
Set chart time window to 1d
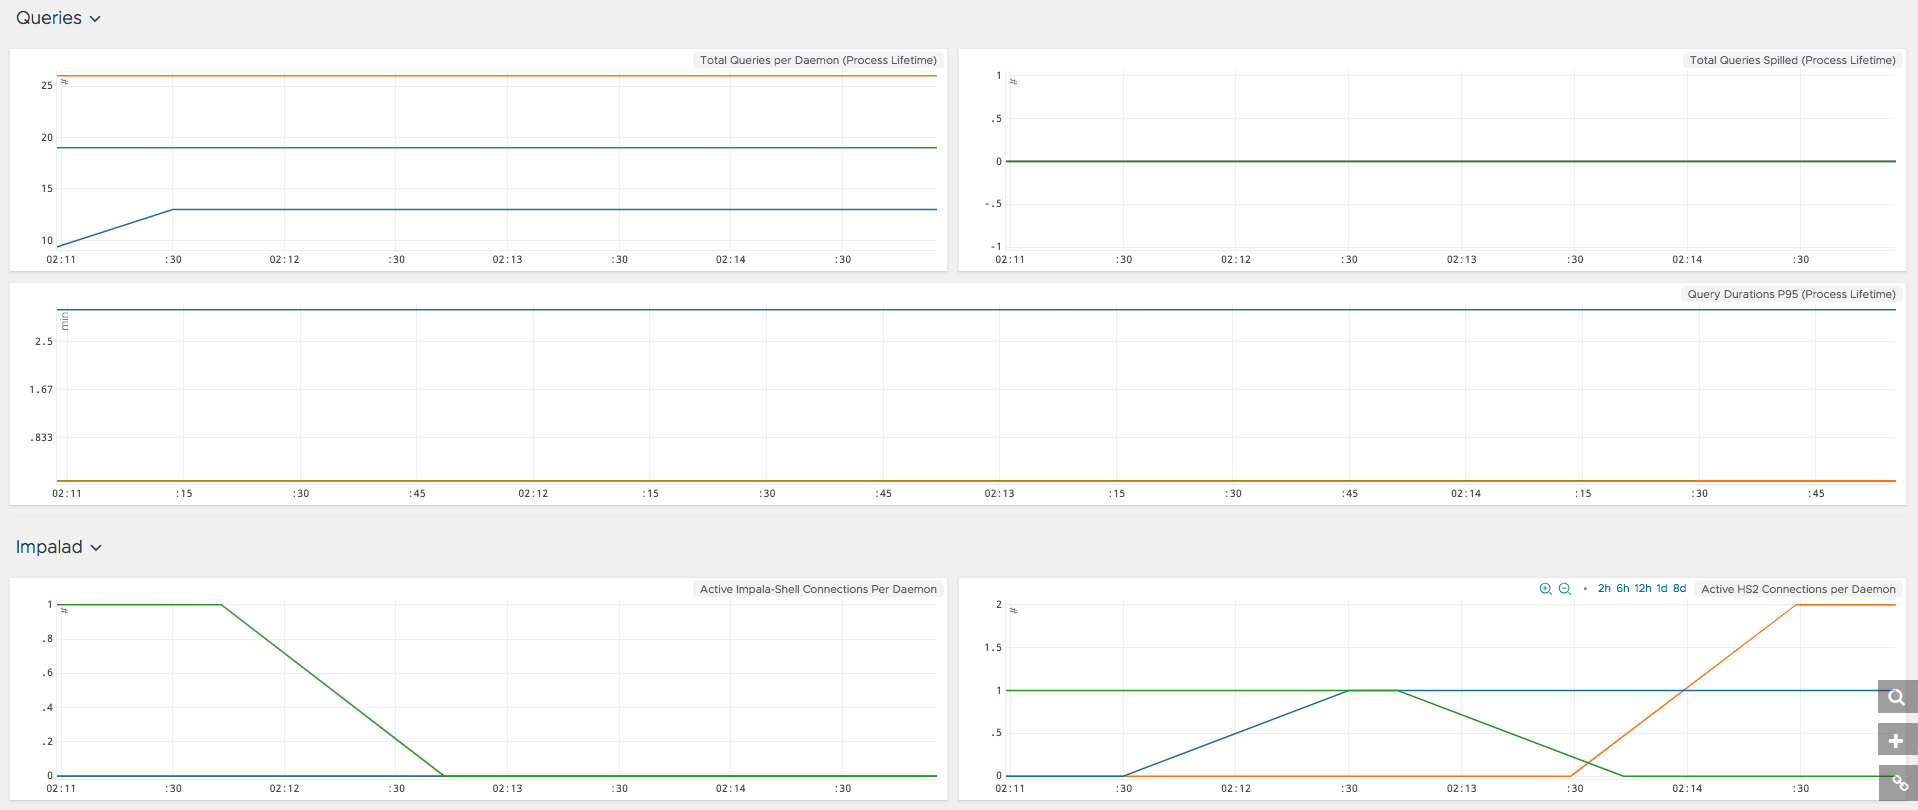coord(1662,589)
